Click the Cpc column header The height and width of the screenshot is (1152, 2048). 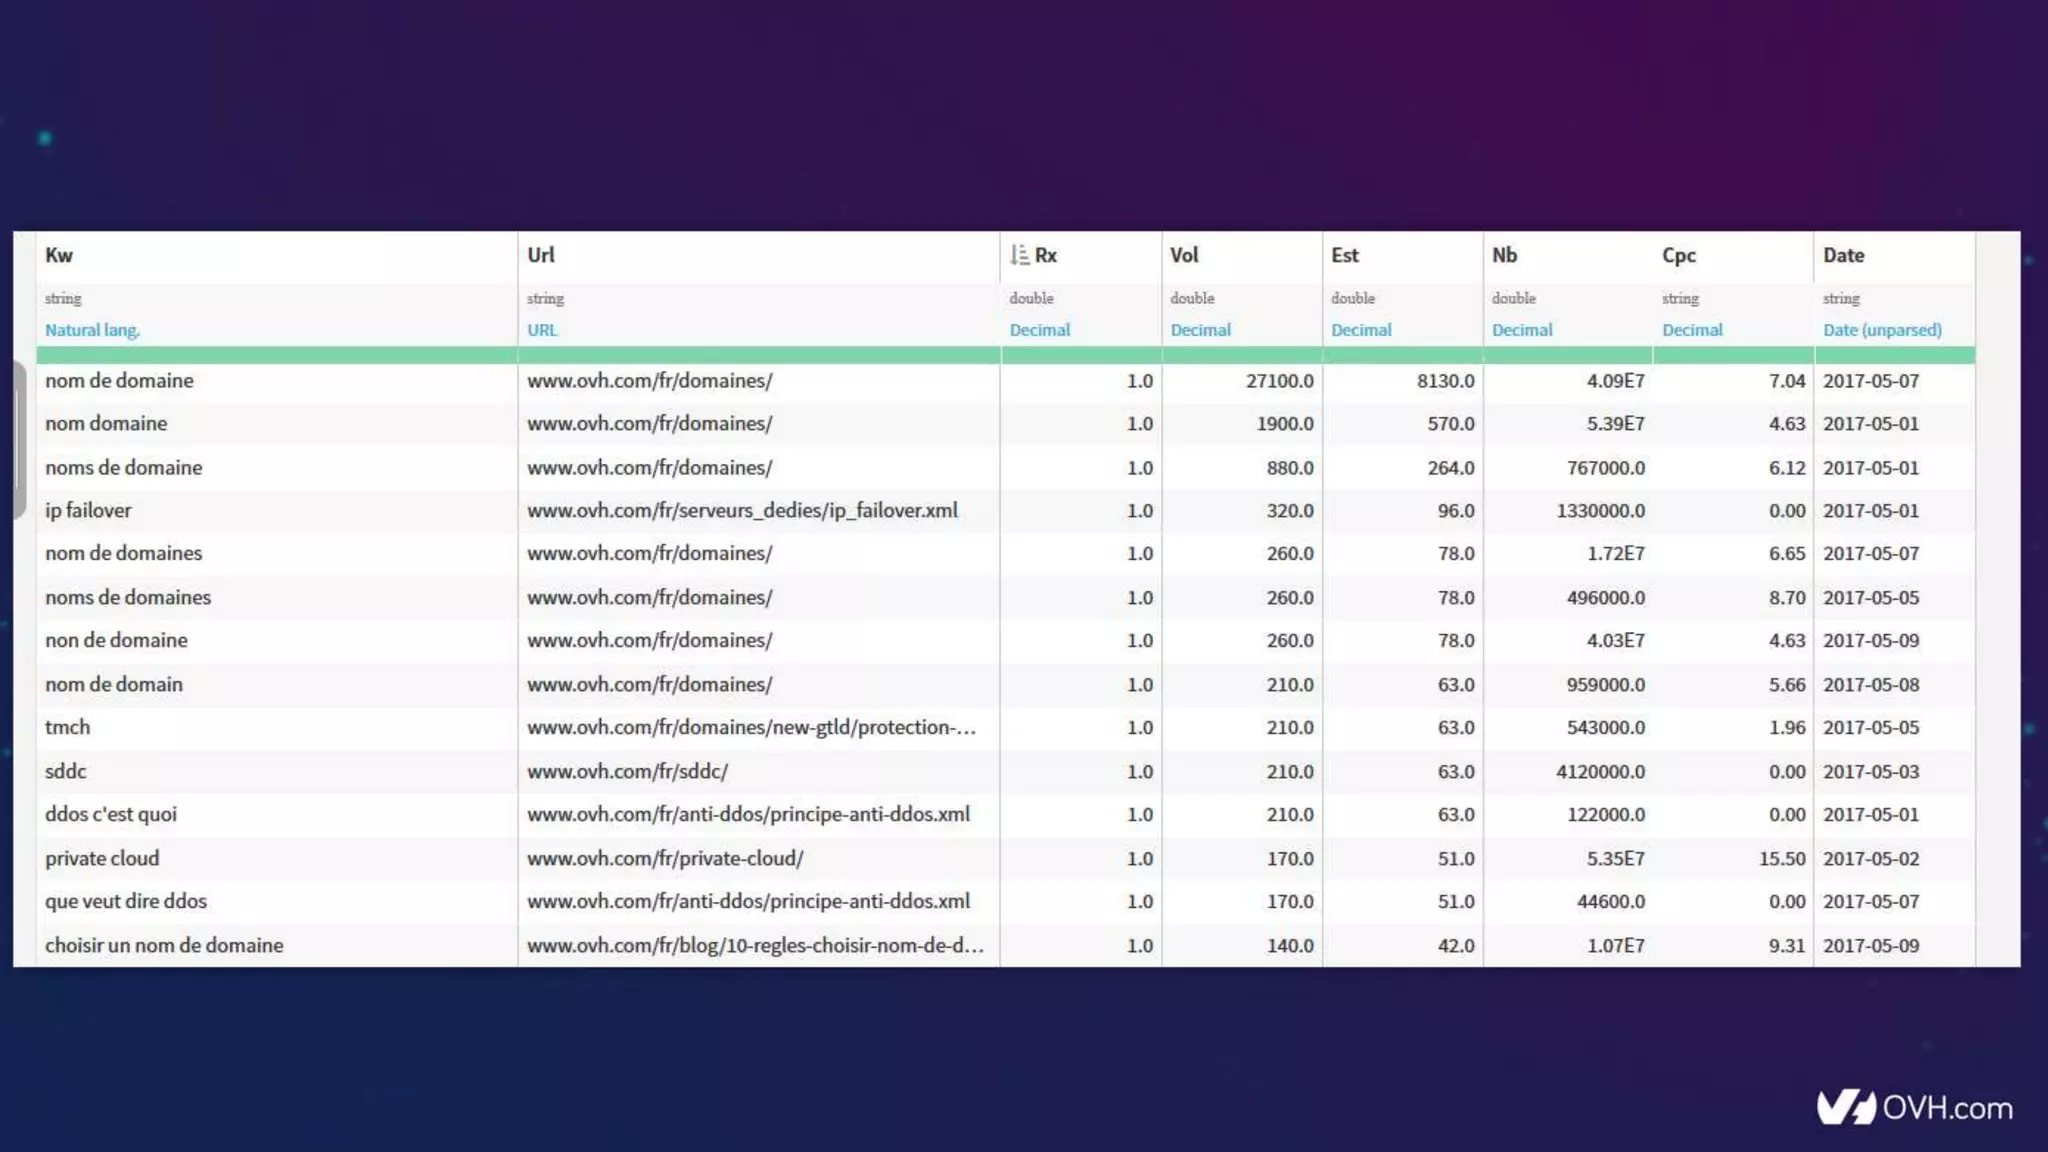1678,255
